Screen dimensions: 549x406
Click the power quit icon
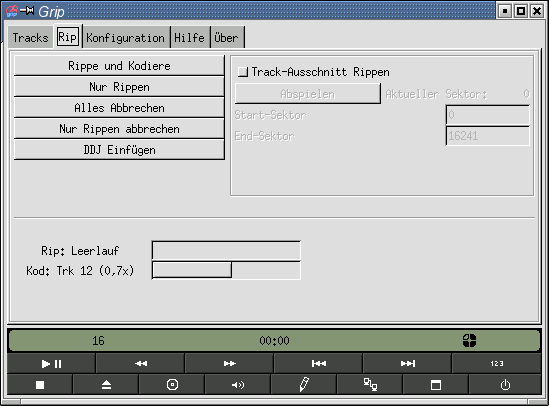pos(505,385)
